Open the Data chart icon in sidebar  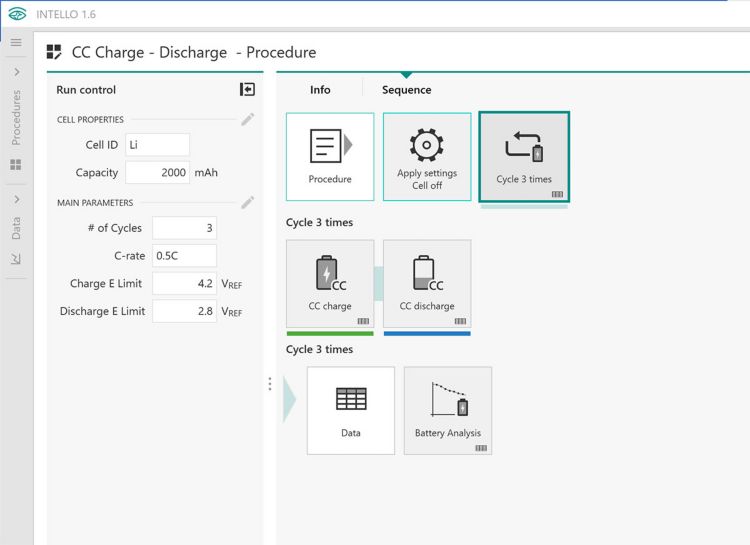point(16,259)
